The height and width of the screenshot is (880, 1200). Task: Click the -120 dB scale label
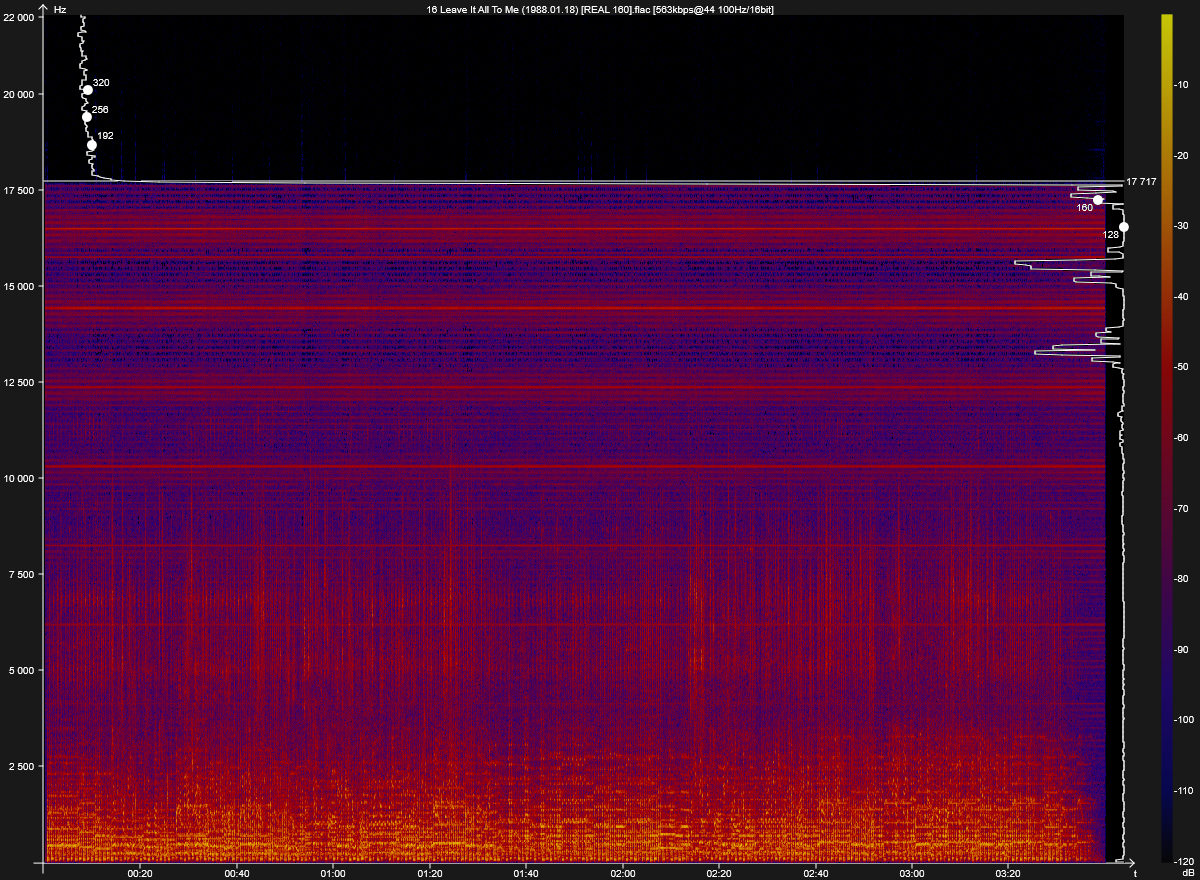coord(1186,861)
